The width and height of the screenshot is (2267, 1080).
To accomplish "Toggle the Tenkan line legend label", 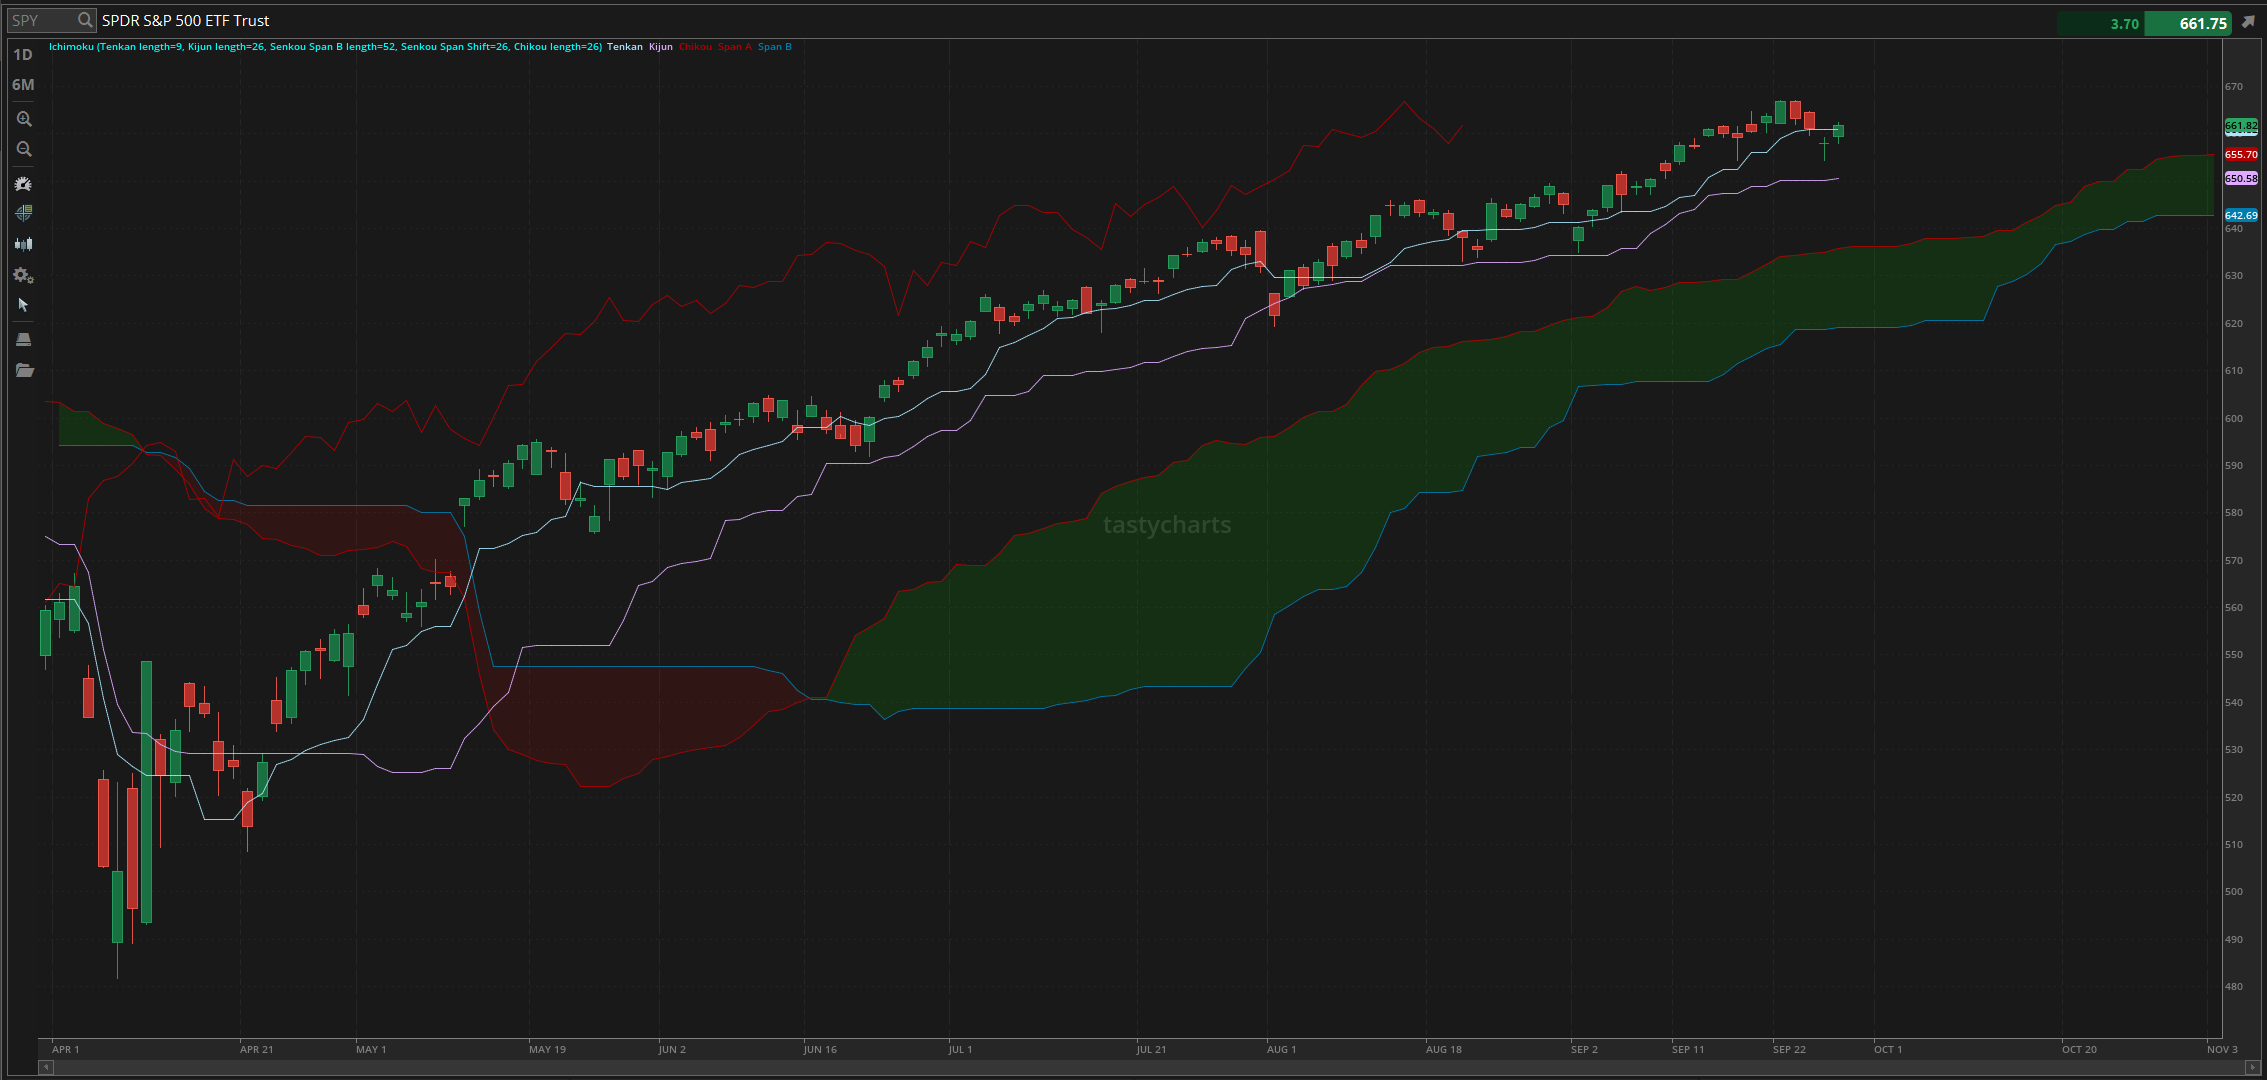I will point(625,47).
